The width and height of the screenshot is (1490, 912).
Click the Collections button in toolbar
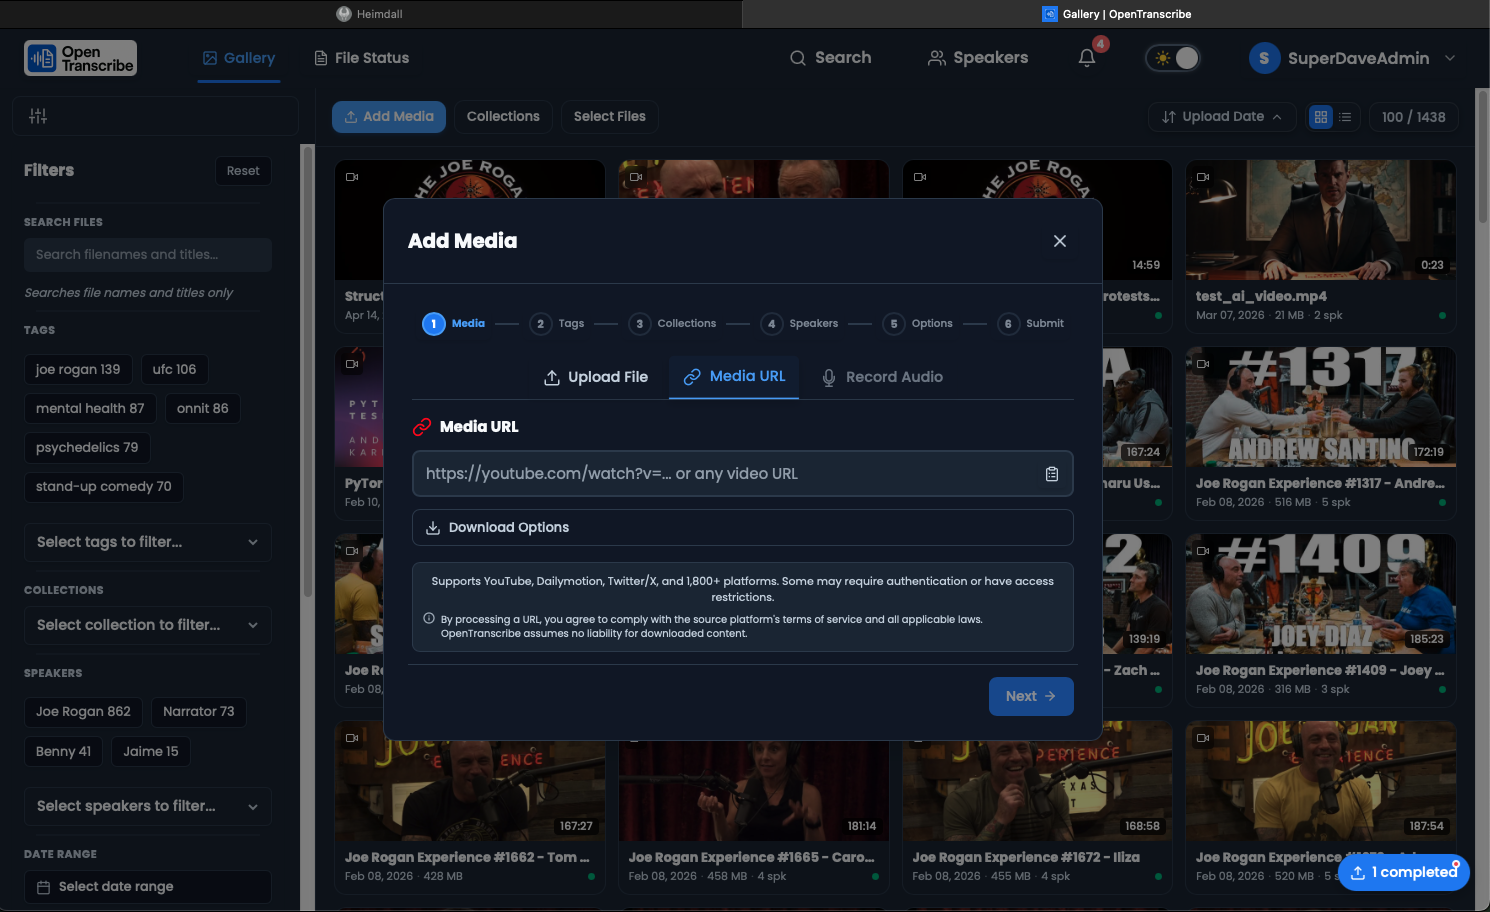(503, 117)
